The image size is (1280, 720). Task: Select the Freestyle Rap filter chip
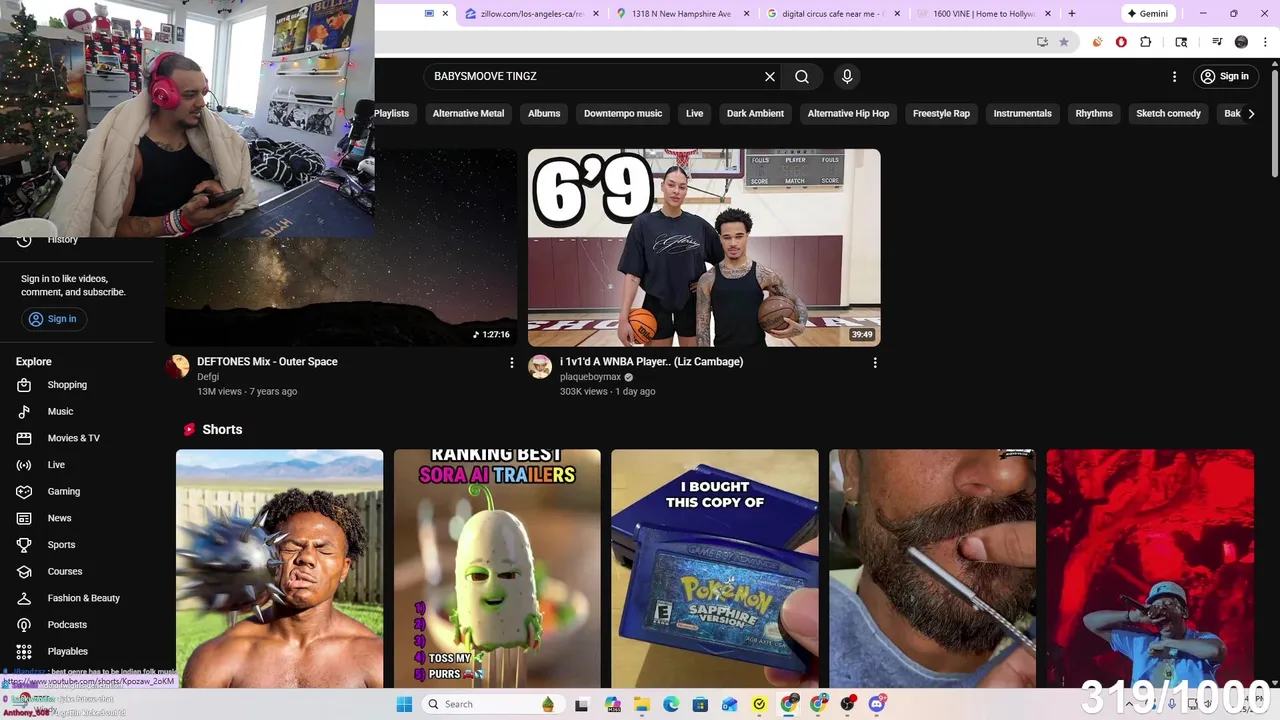click(x=941, y=114)
